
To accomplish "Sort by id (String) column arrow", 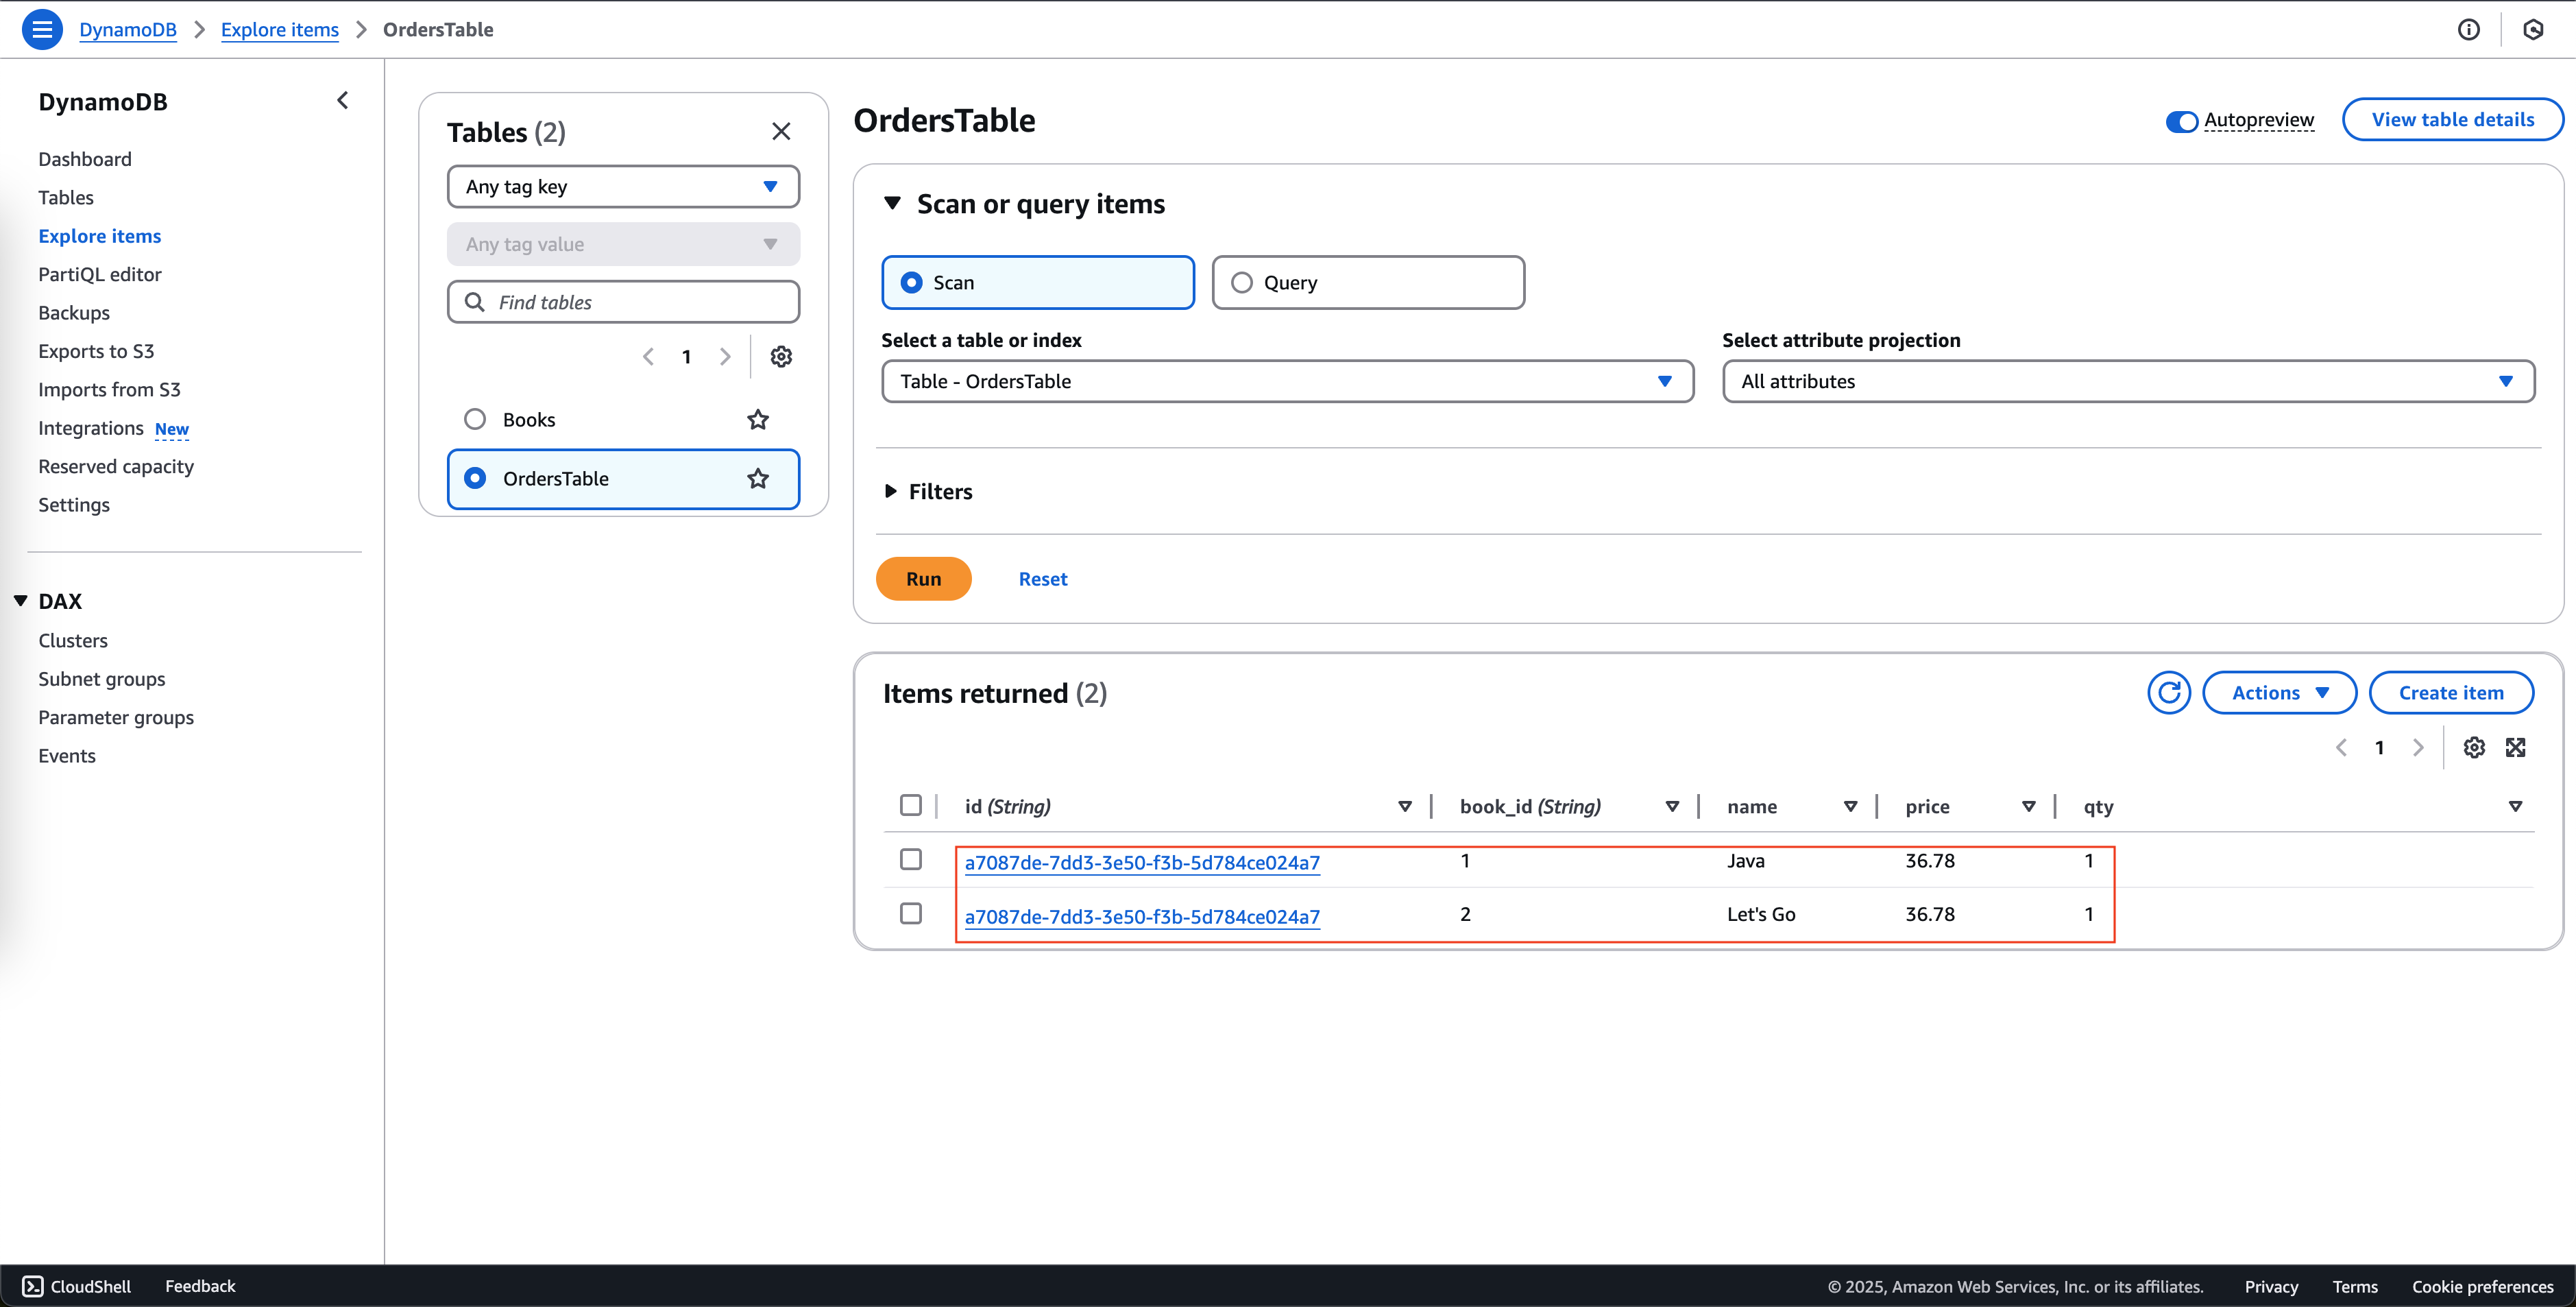I will (x=1405, y=806).
